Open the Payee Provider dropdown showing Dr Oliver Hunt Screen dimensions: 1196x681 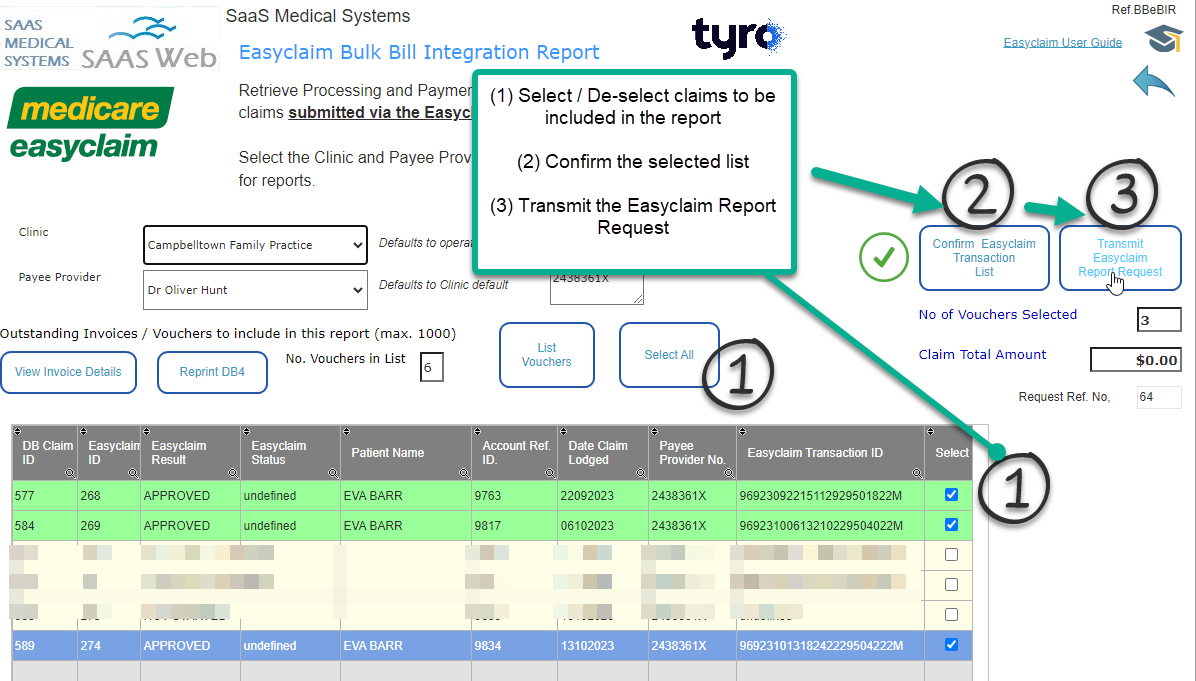(x=256, y=290)
